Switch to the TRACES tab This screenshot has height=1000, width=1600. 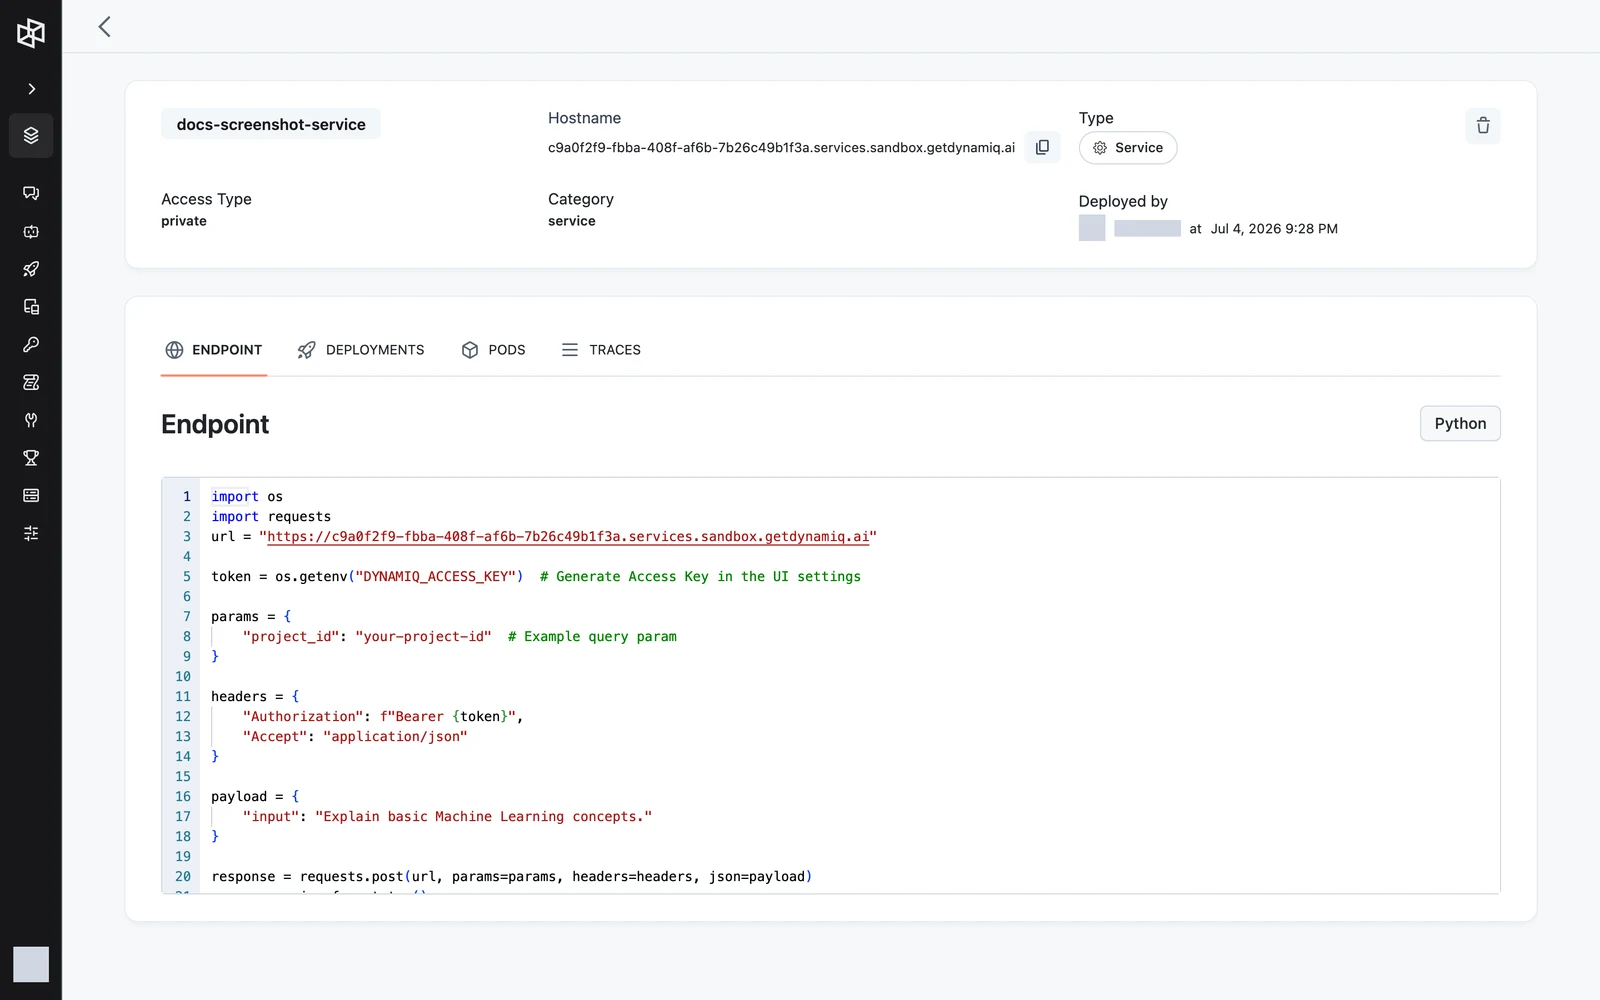601,350
